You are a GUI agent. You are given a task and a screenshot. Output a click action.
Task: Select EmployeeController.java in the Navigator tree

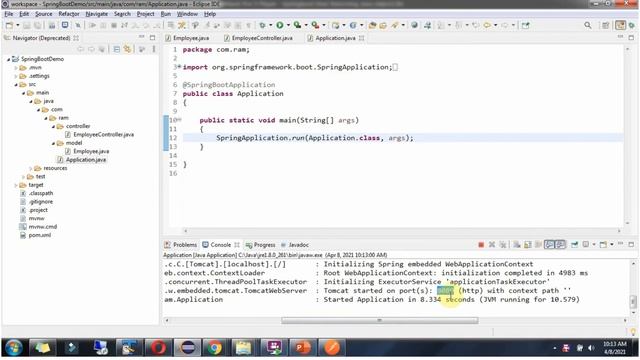(x=103, y=135)
